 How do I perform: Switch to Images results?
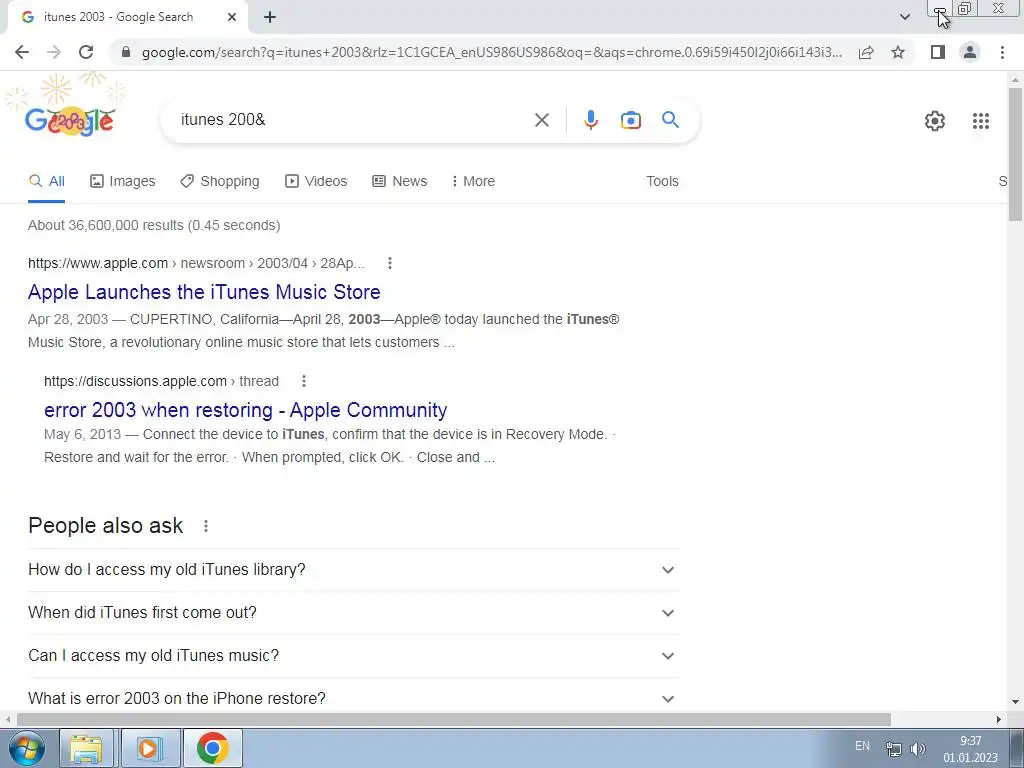[x=123, y=182]
